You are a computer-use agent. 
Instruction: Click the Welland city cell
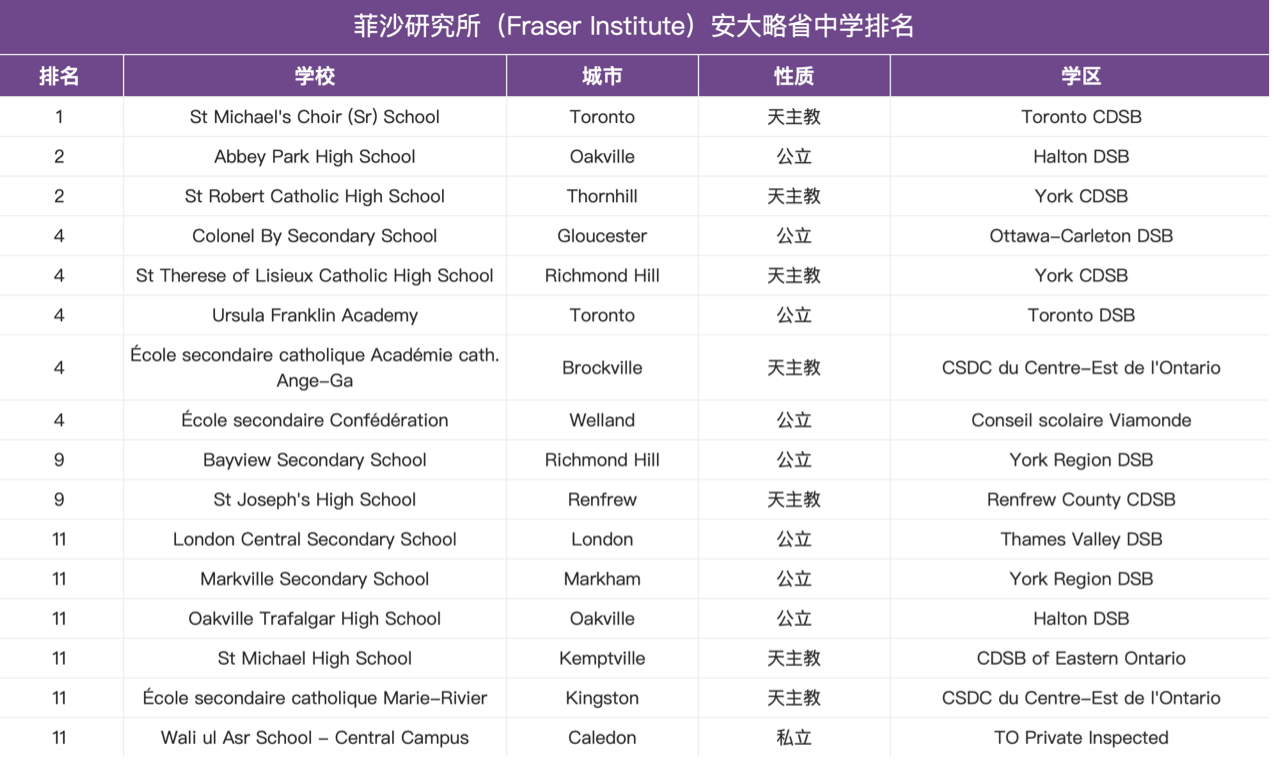click(x=602, y=420)
